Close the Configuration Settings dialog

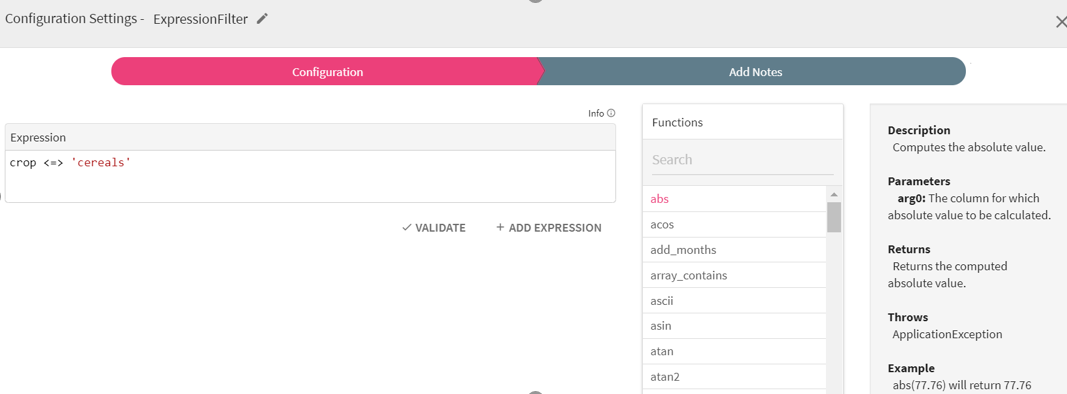pyautogui.click(x=1060, y=22)
